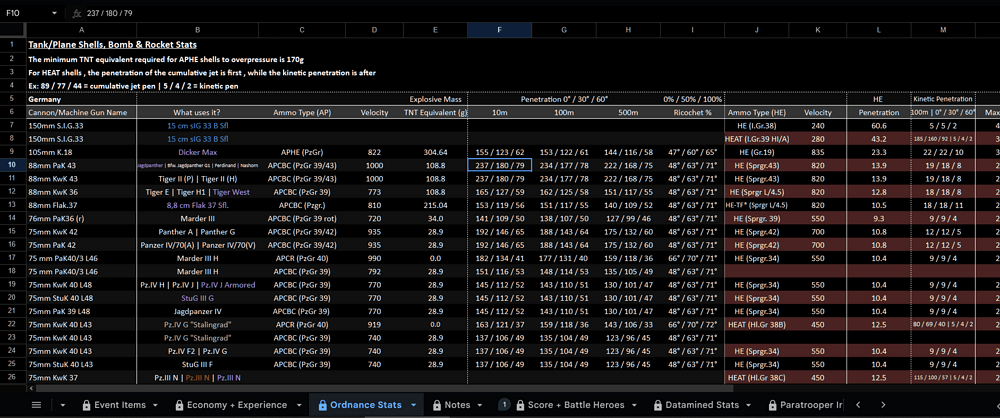This screenshot has height=418, width=1000.
Task: Select the 60.6 penetration cell
Action: pyautogui.click(x=879, y=126)
